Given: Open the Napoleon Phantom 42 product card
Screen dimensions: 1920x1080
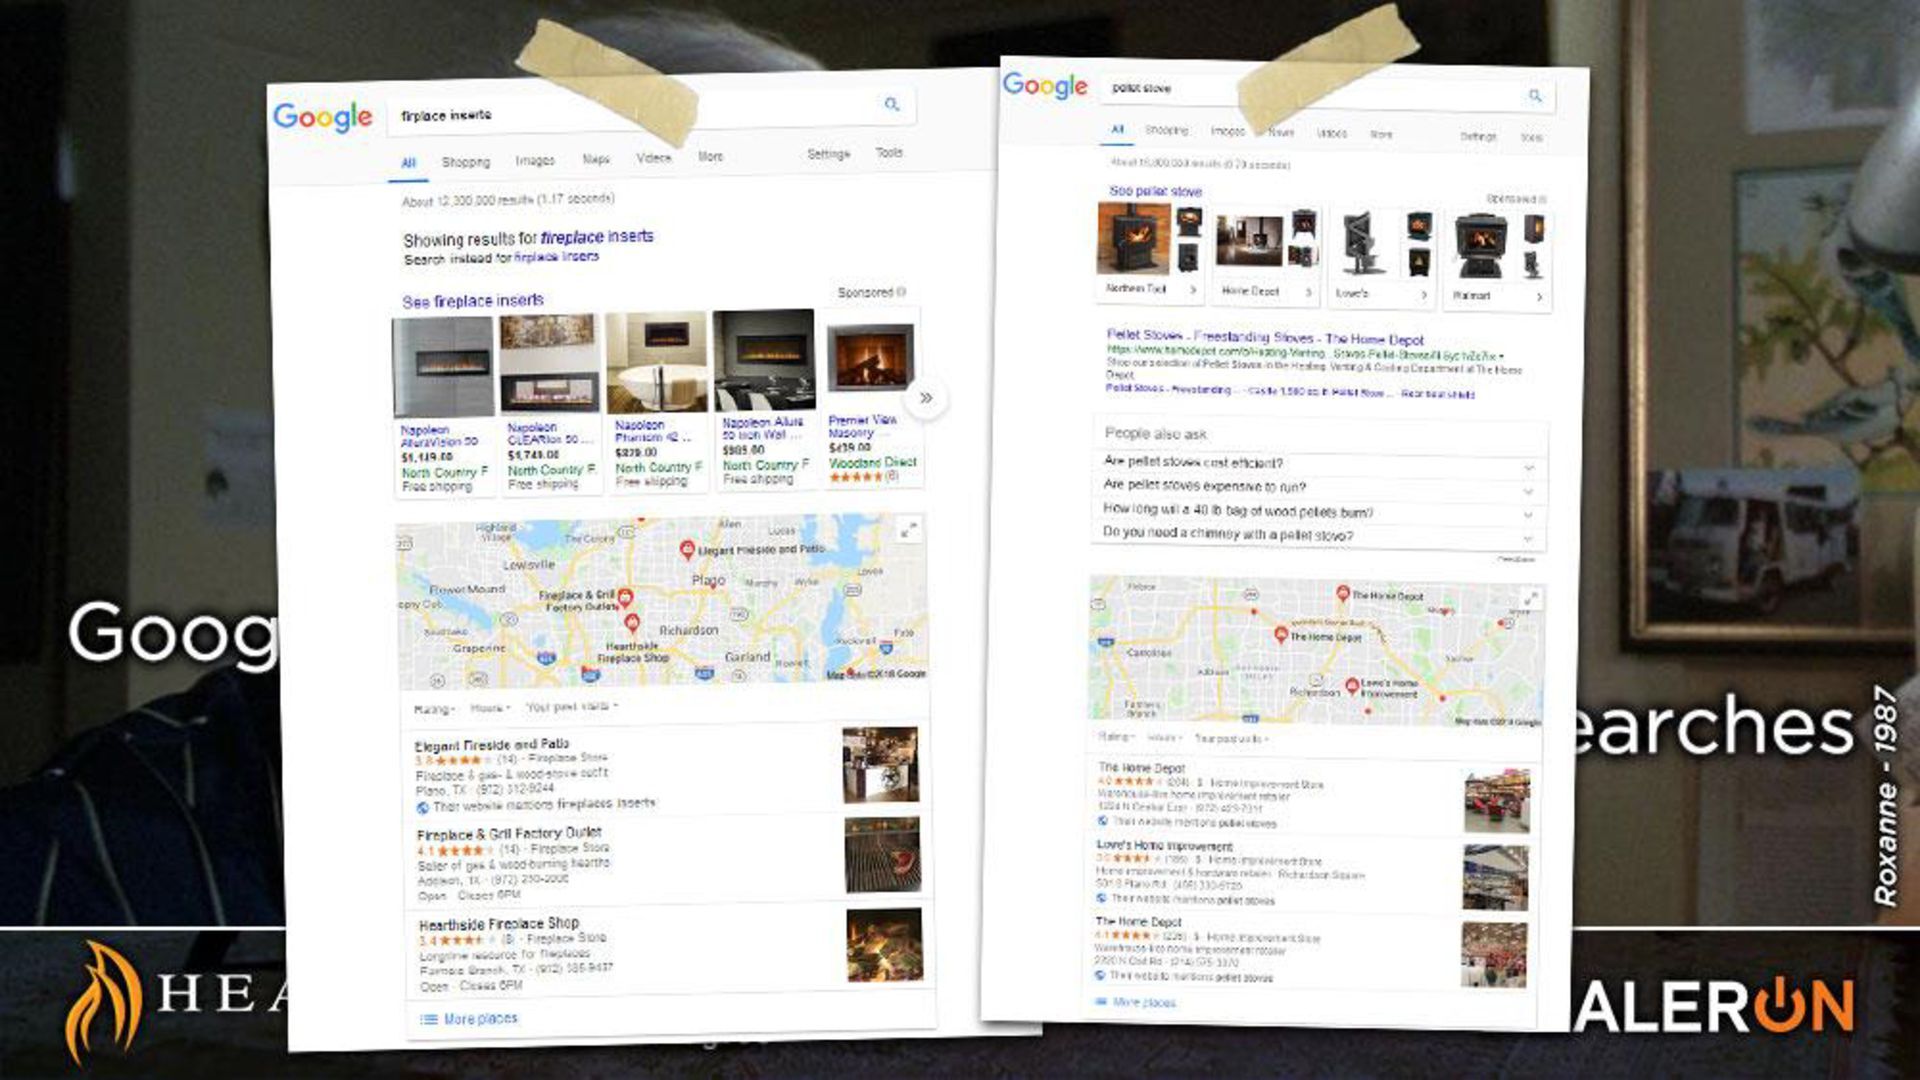Looking at the screenshot, I should (x=657, y=400).
